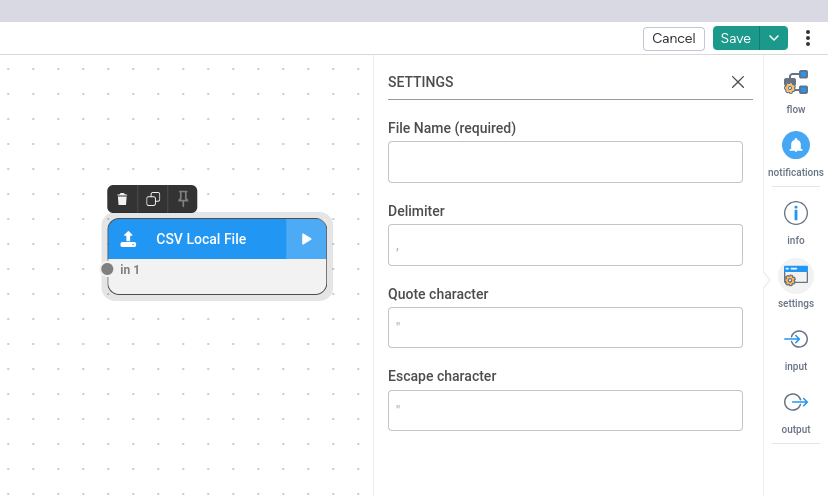Click the 'SETTINGS' panel heading

point(421,82)
